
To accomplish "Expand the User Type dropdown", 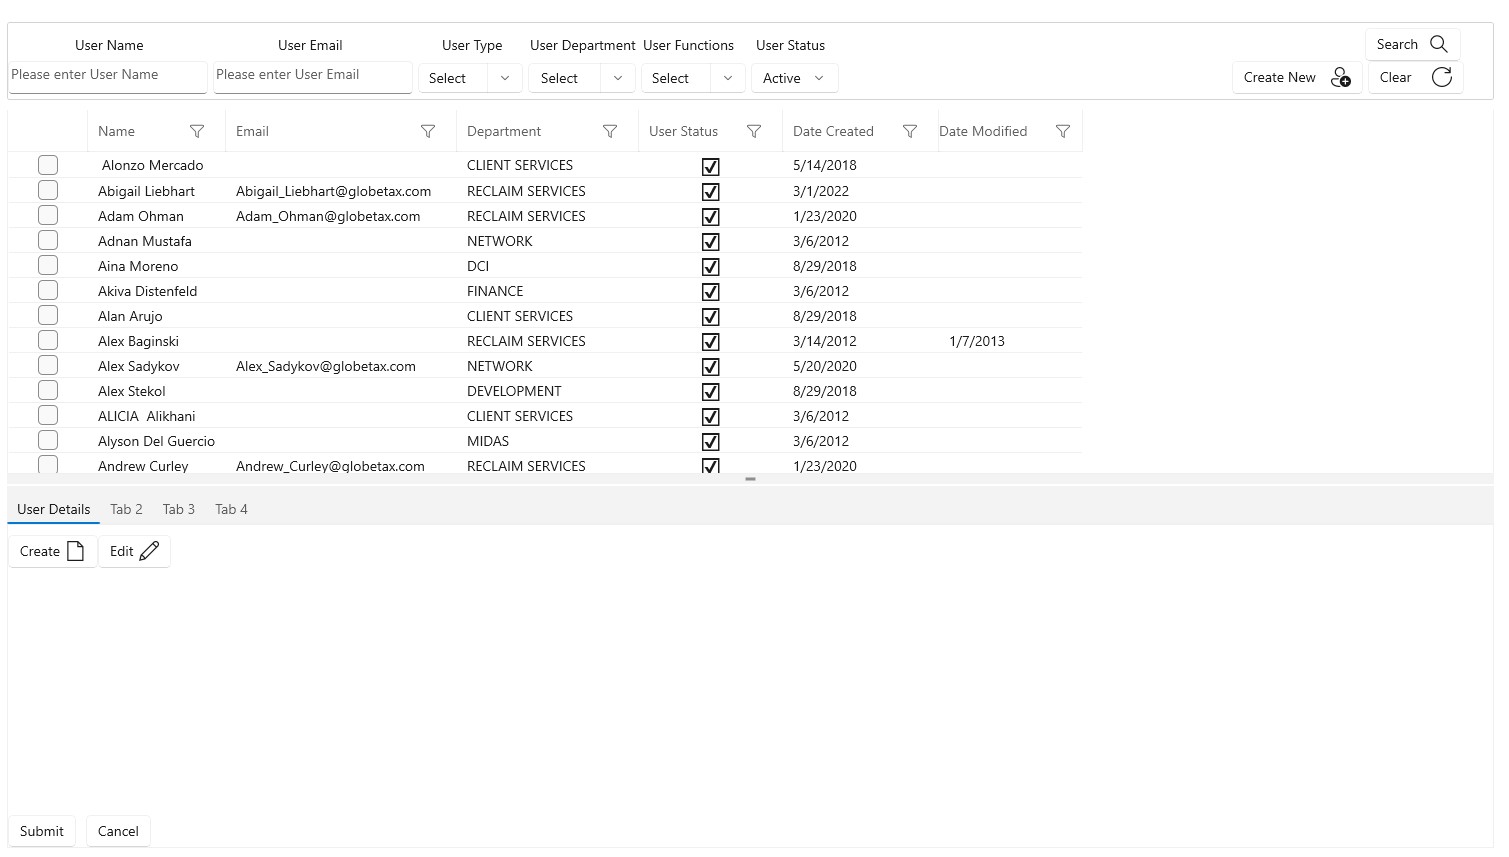I will 505,78.
